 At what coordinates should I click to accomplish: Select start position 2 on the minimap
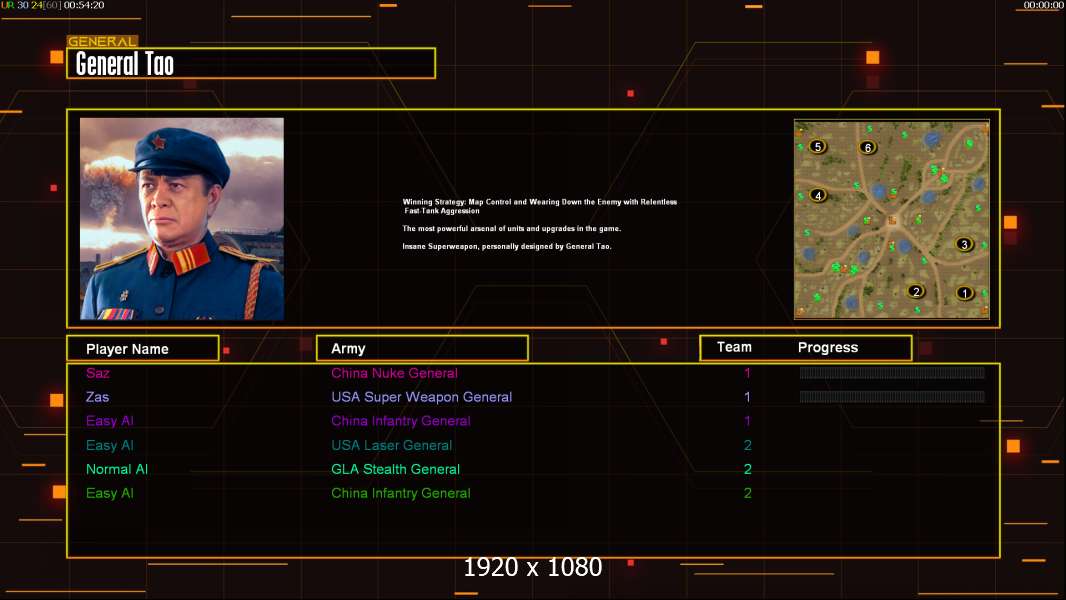click(916, 292)
